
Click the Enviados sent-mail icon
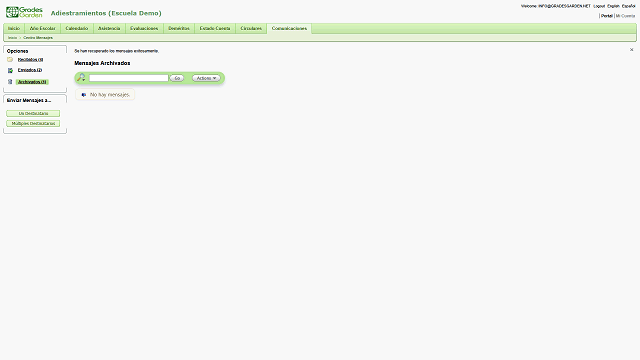[x=10, y=70]
